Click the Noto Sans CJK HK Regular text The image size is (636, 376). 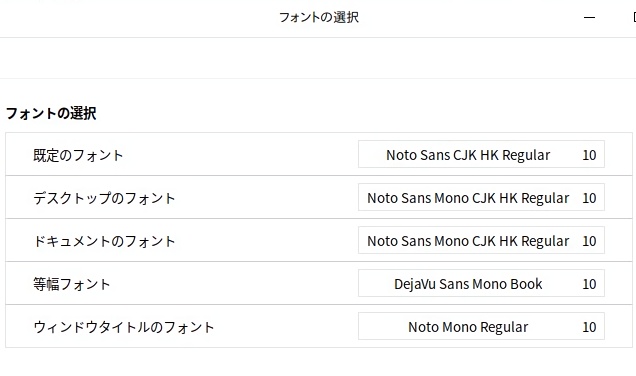[468, 155]
